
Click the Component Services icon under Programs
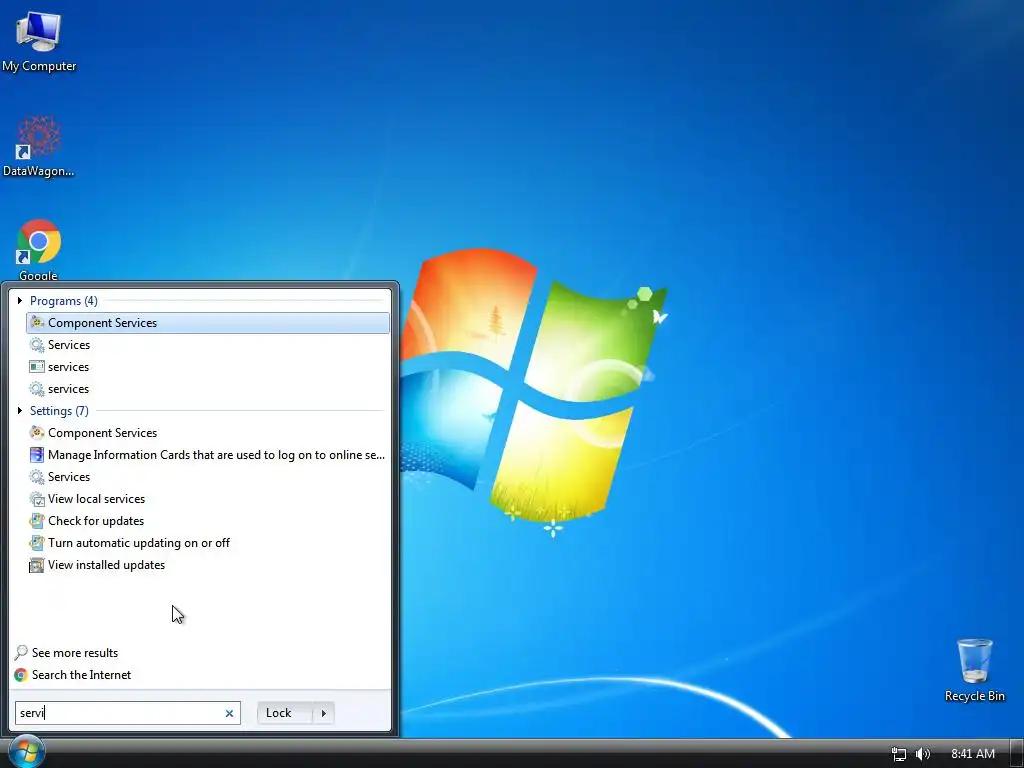(x=37, y=323)
